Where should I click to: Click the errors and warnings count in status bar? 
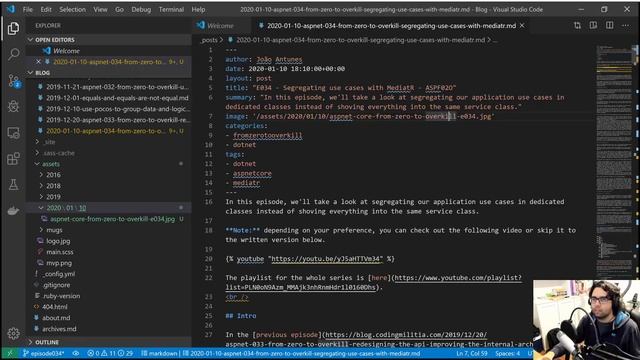pos(110,353)
